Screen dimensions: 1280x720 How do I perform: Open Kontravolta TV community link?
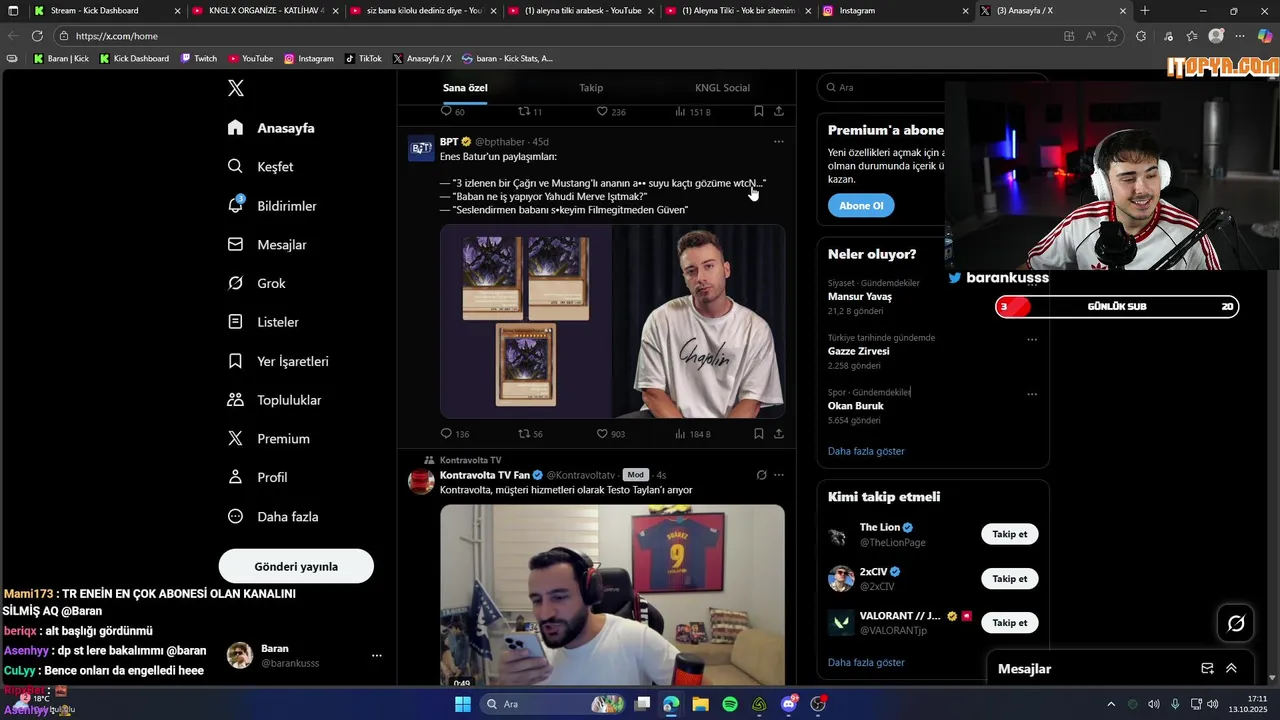(x=470, y=460)
